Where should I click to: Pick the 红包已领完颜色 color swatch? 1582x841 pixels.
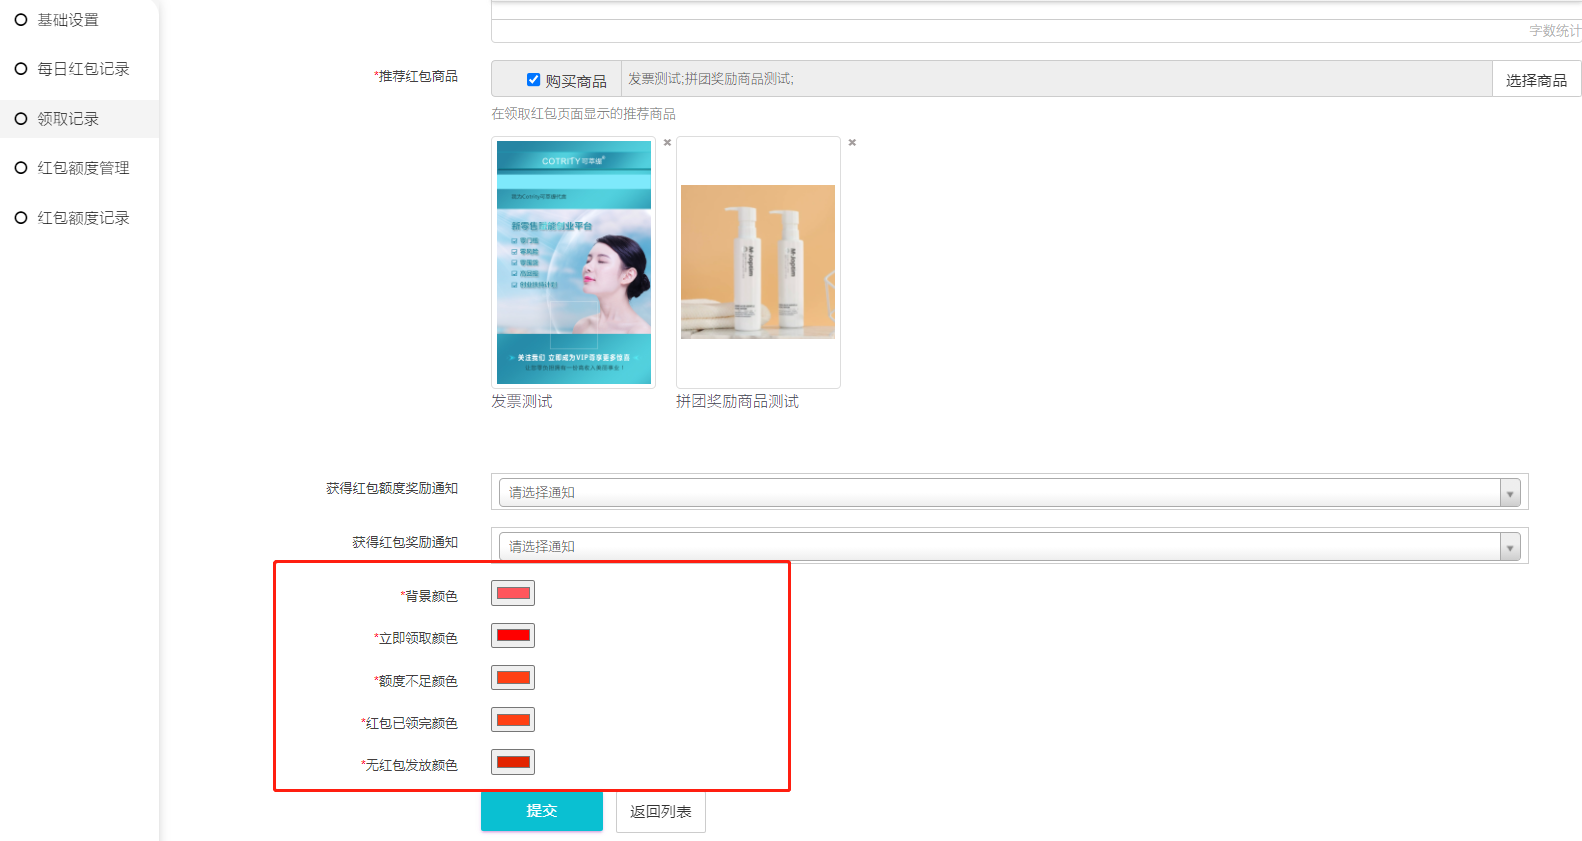[513, 720]
